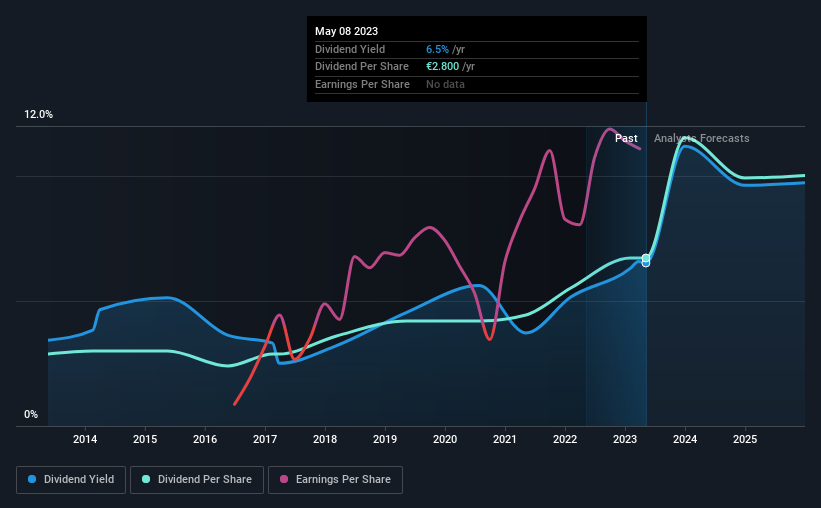Image resolution: width=821 pixels, height=508 pixels.
Task: Click the 2020 x-axis year label
Action: click(x=445, y=439)
